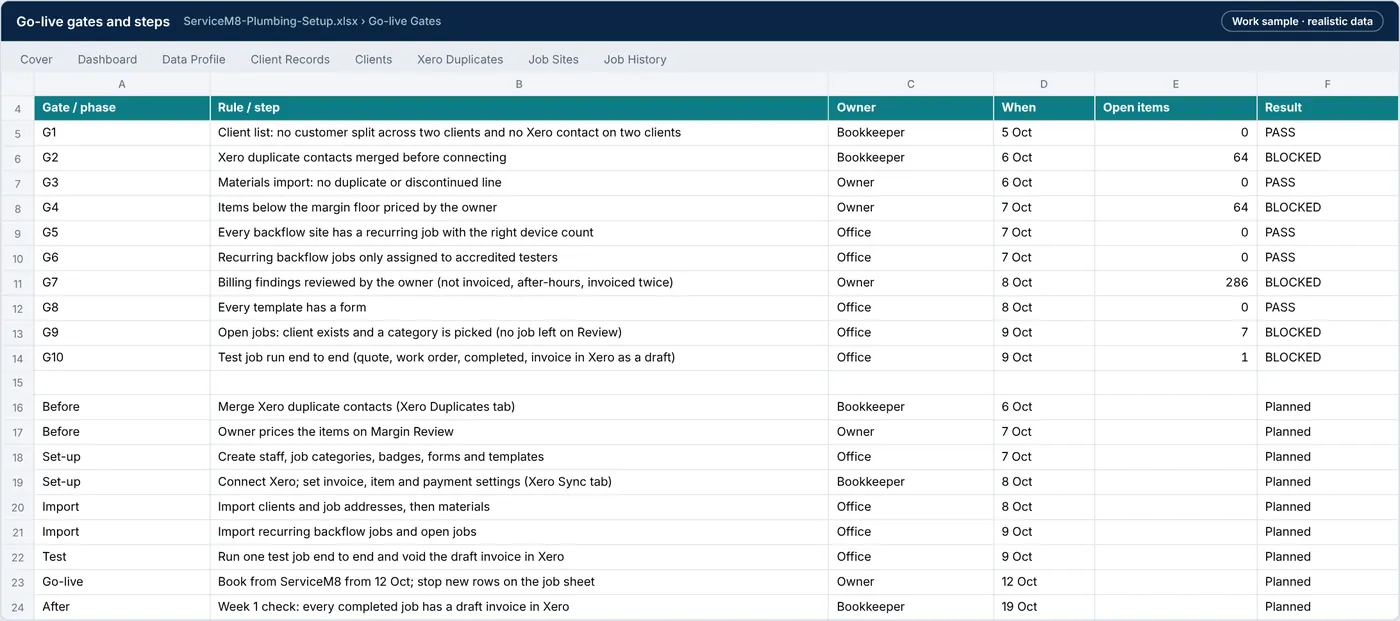
Task: Select the open items value 7
Action: (1176, 333)
